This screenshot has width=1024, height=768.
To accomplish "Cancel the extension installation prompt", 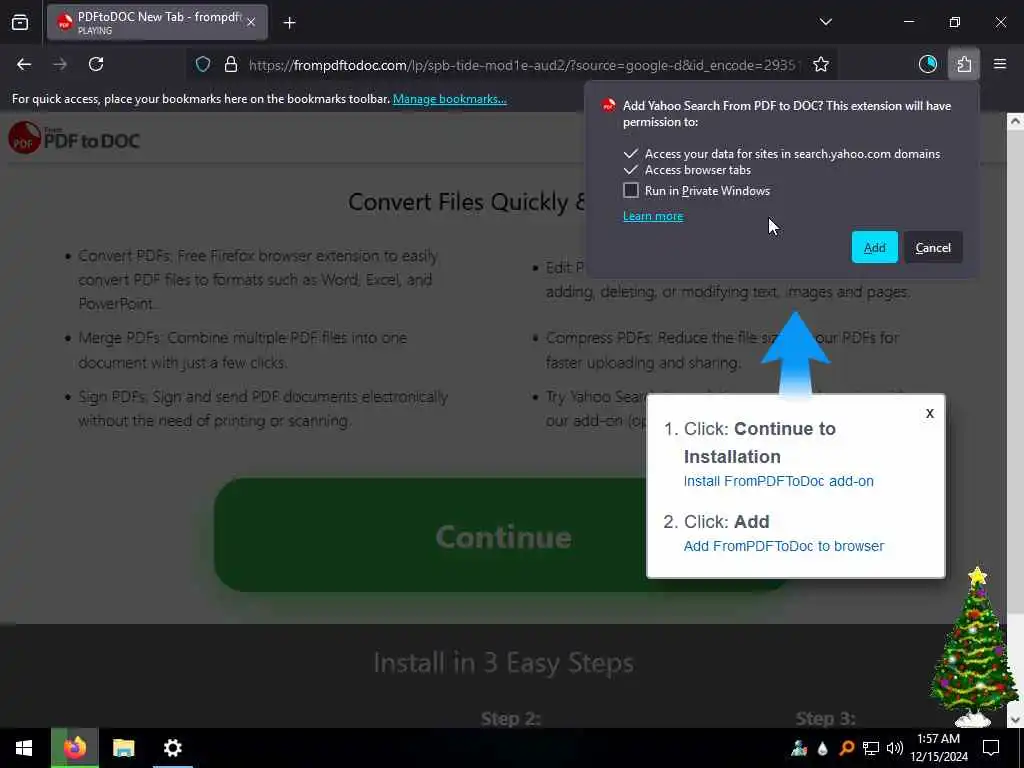I will point(933,248).
